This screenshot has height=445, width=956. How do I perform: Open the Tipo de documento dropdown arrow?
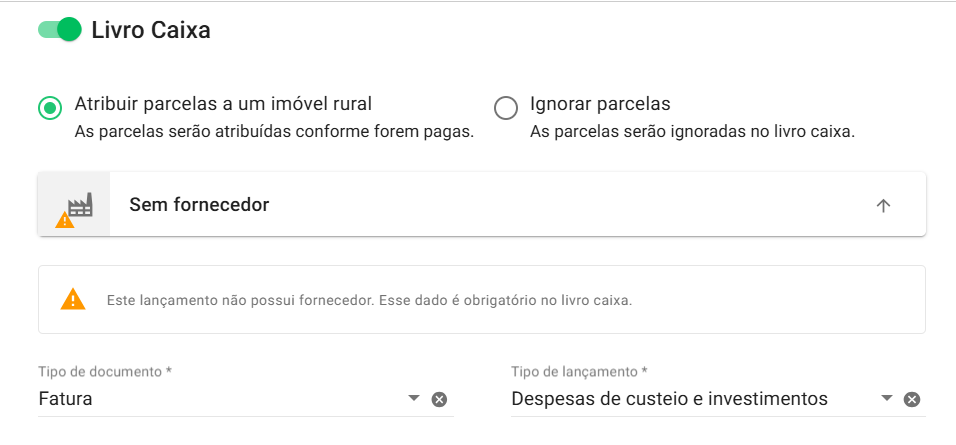pos(414,399)
